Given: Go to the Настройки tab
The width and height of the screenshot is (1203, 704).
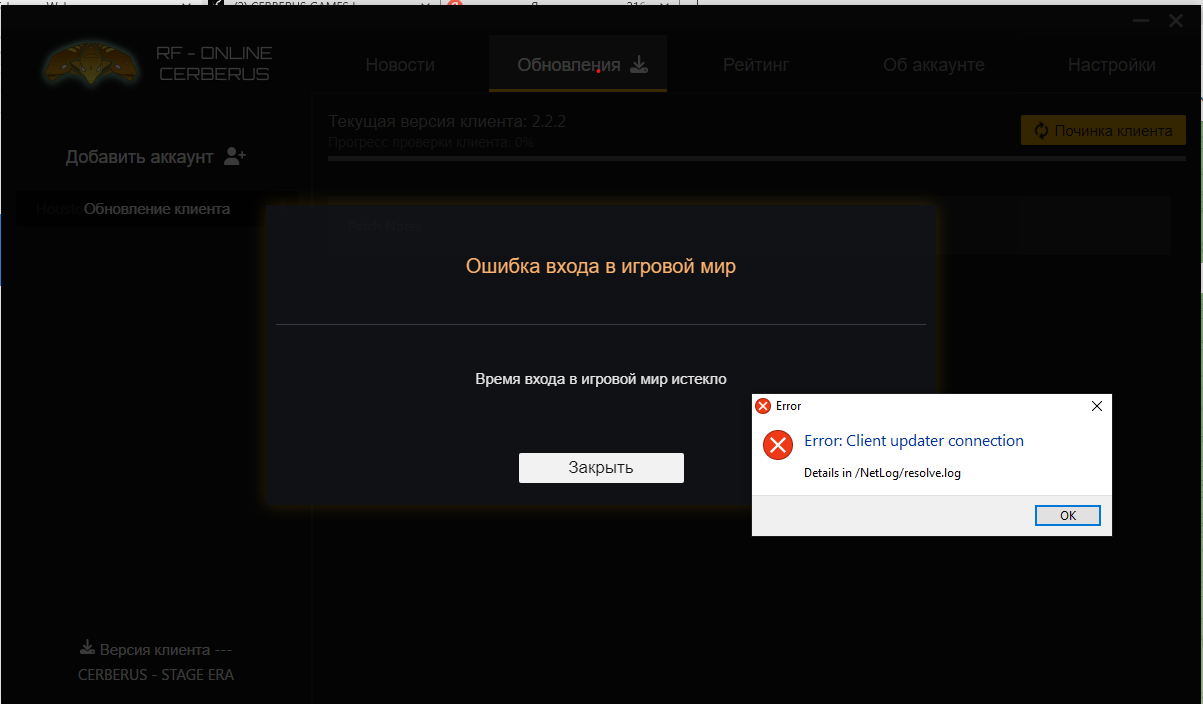Looking at the screenshot, I should pos(1111,65).
